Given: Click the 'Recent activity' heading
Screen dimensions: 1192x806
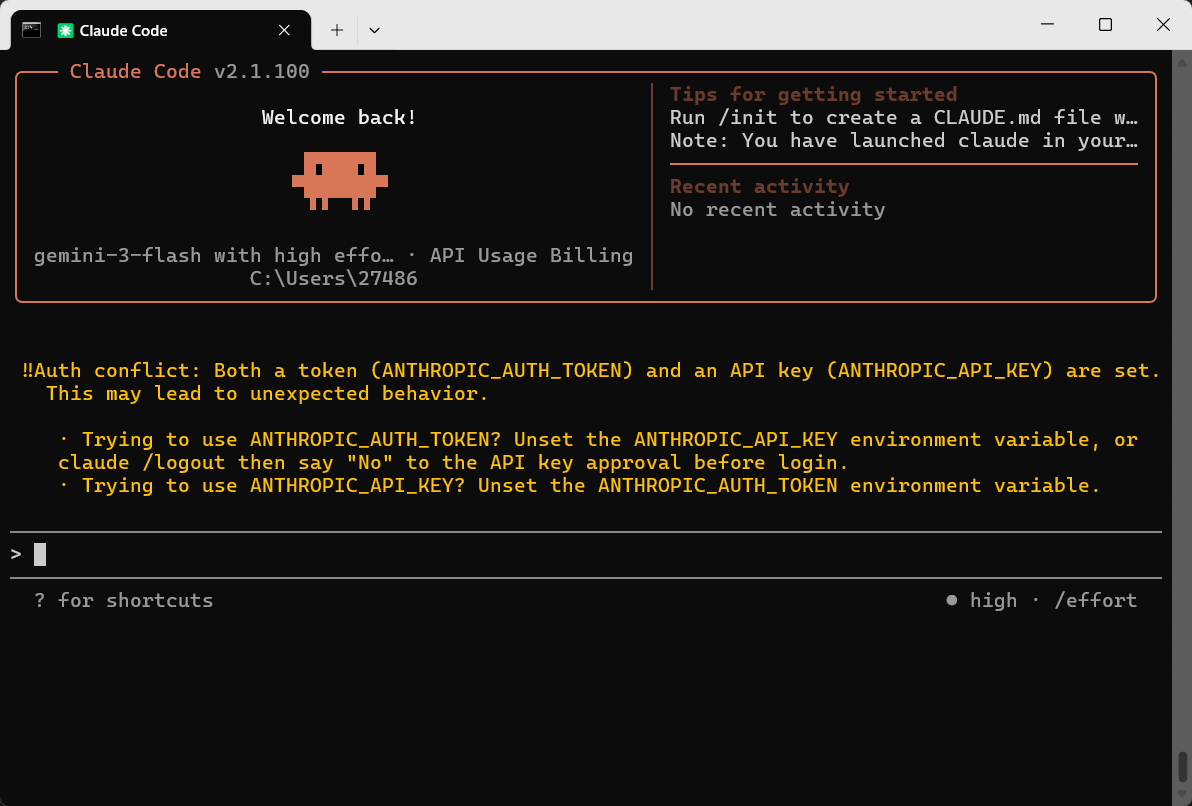Looking at the screenshot, I should [x=759, y=186].
